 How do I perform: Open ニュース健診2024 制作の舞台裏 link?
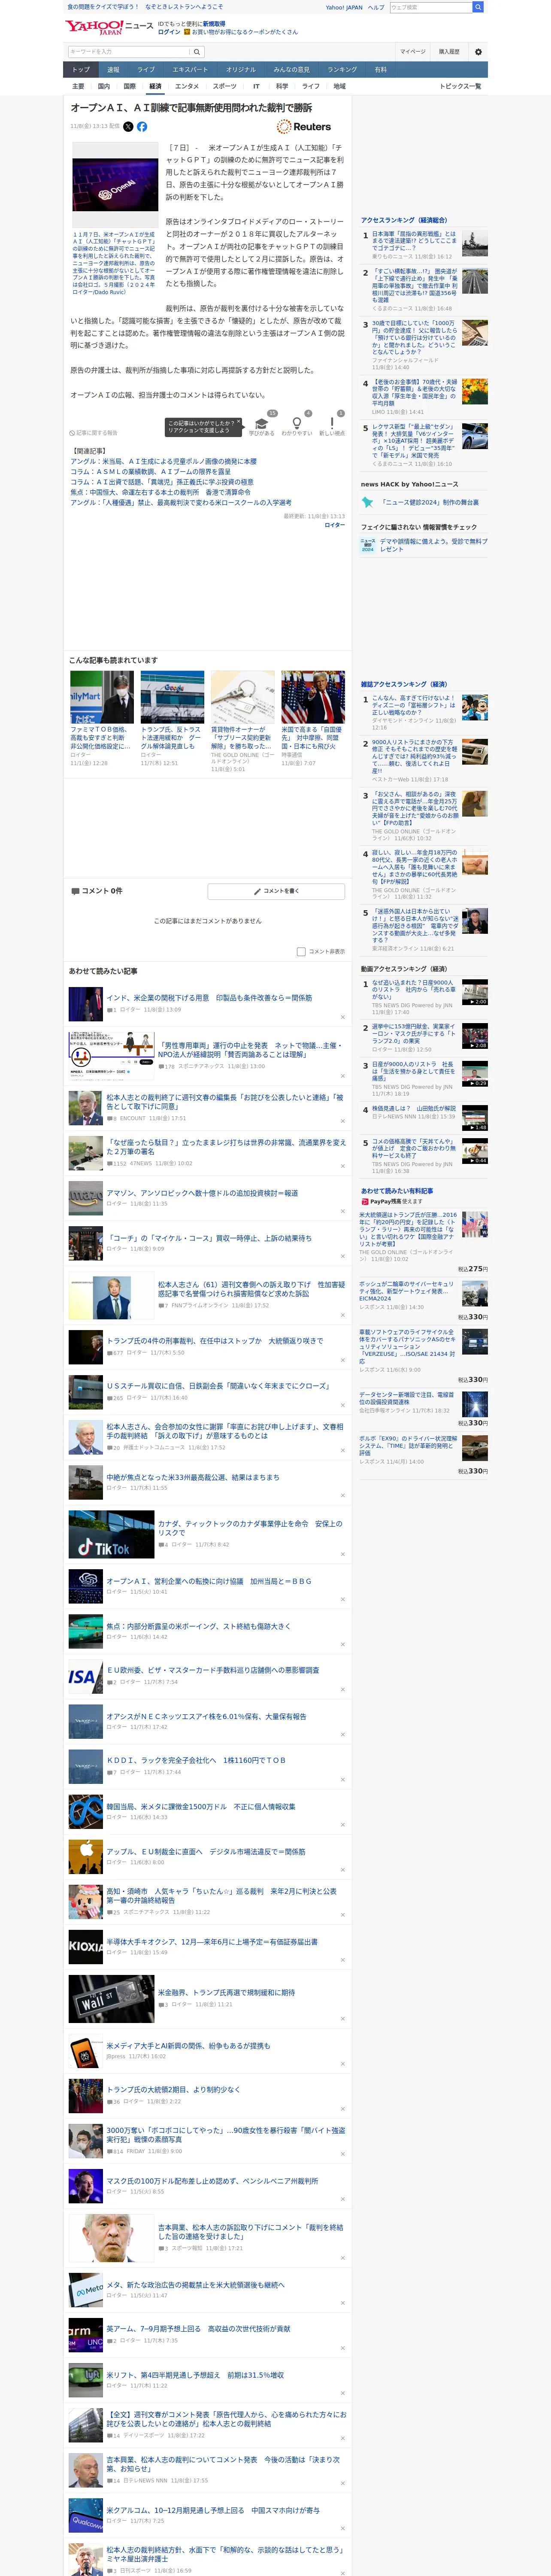[x=430, y=503]
